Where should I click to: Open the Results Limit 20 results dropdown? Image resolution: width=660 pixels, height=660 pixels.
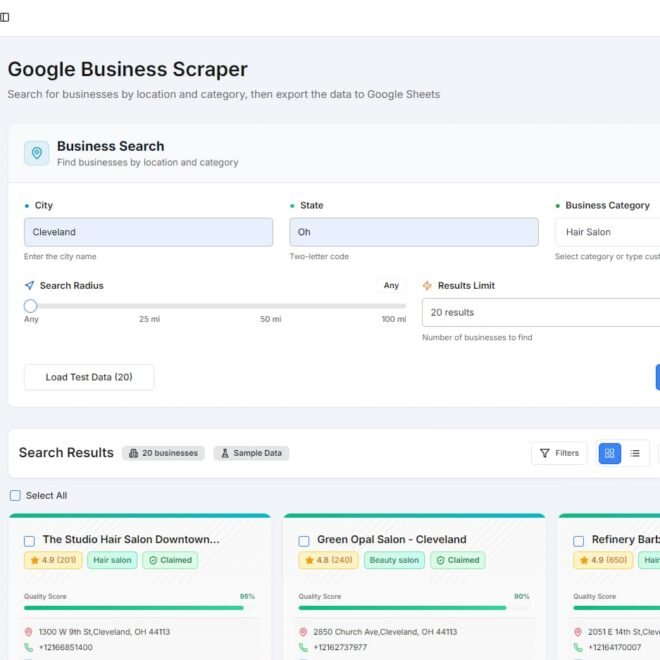[541, 312]
